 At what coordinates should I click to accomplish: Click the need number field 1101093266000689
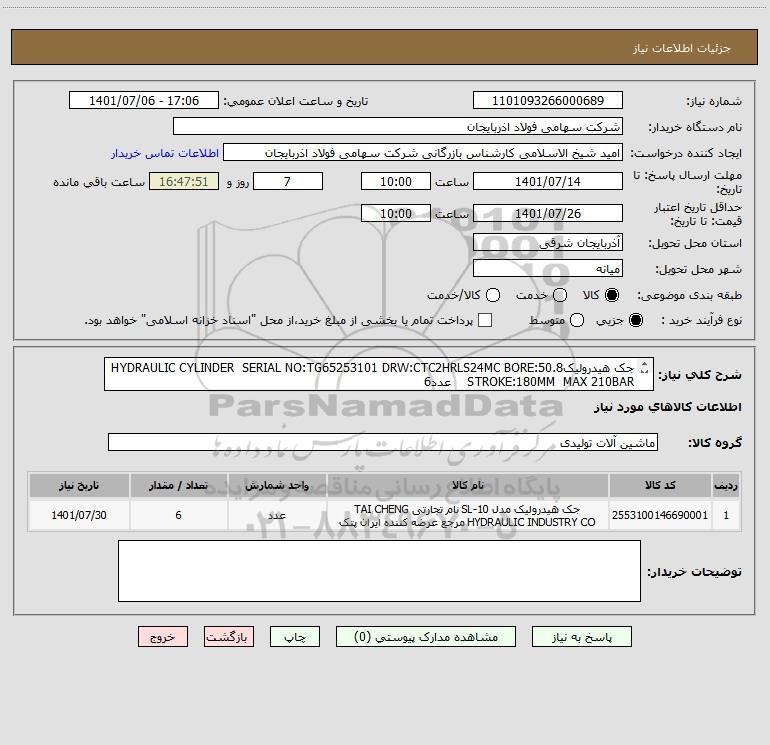[548, 100]
